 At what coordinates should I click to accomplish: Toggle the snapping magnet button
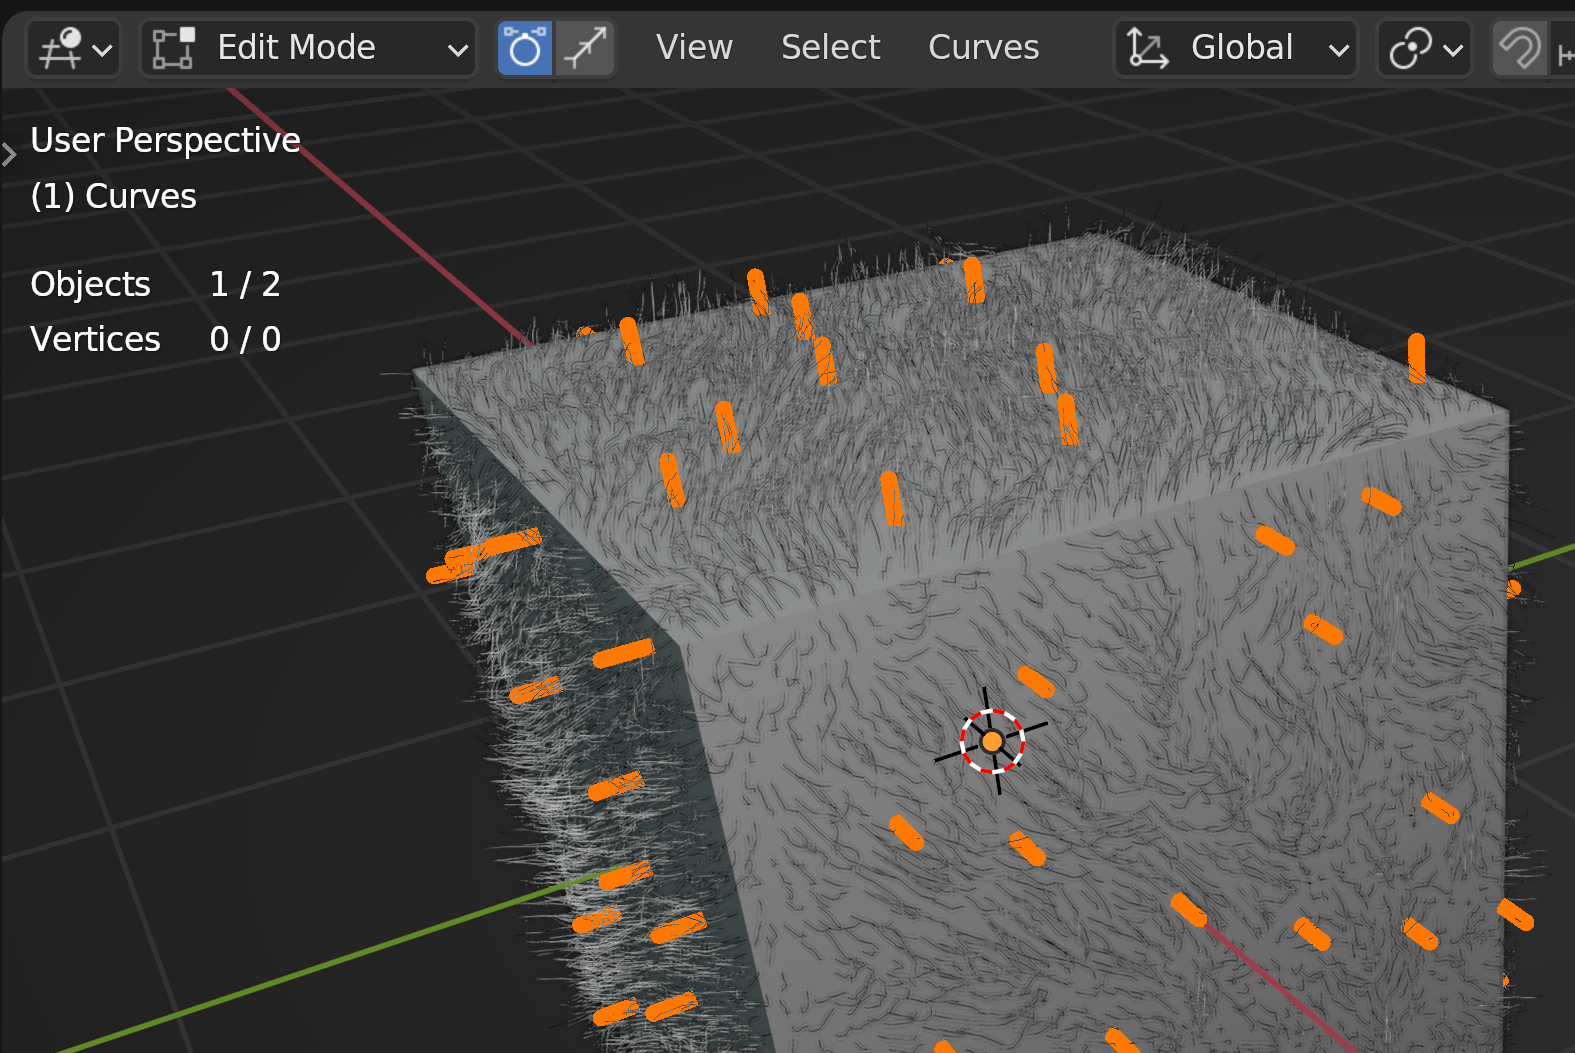1519,48
